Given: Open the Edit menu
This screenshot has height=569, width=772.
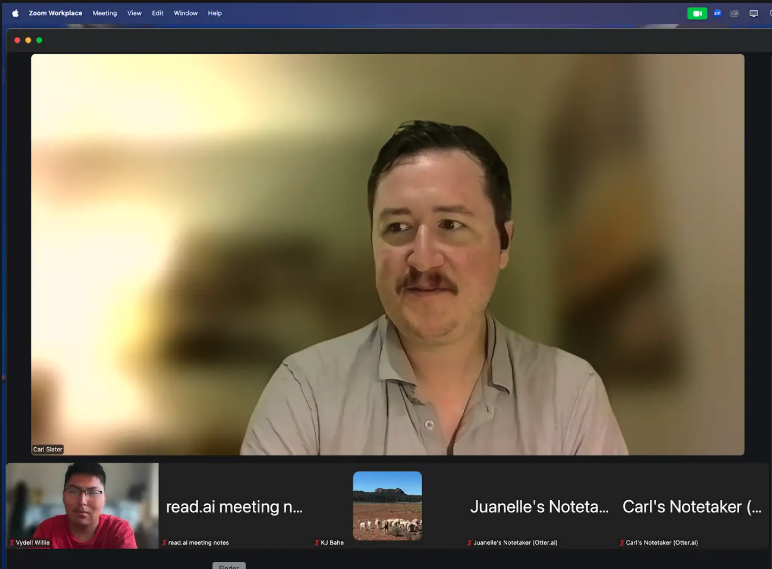Looking at the screenshot, I should pyautogui.click(x=158, y=13).
